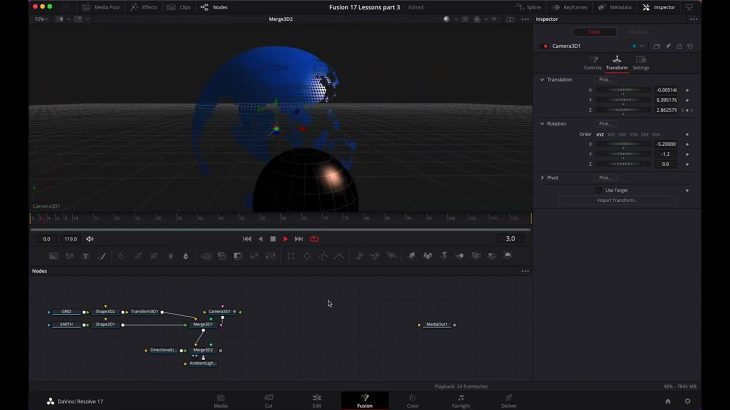Toggle the Nodes panel button
Screen dimensions: 730x410
(214, 7)
